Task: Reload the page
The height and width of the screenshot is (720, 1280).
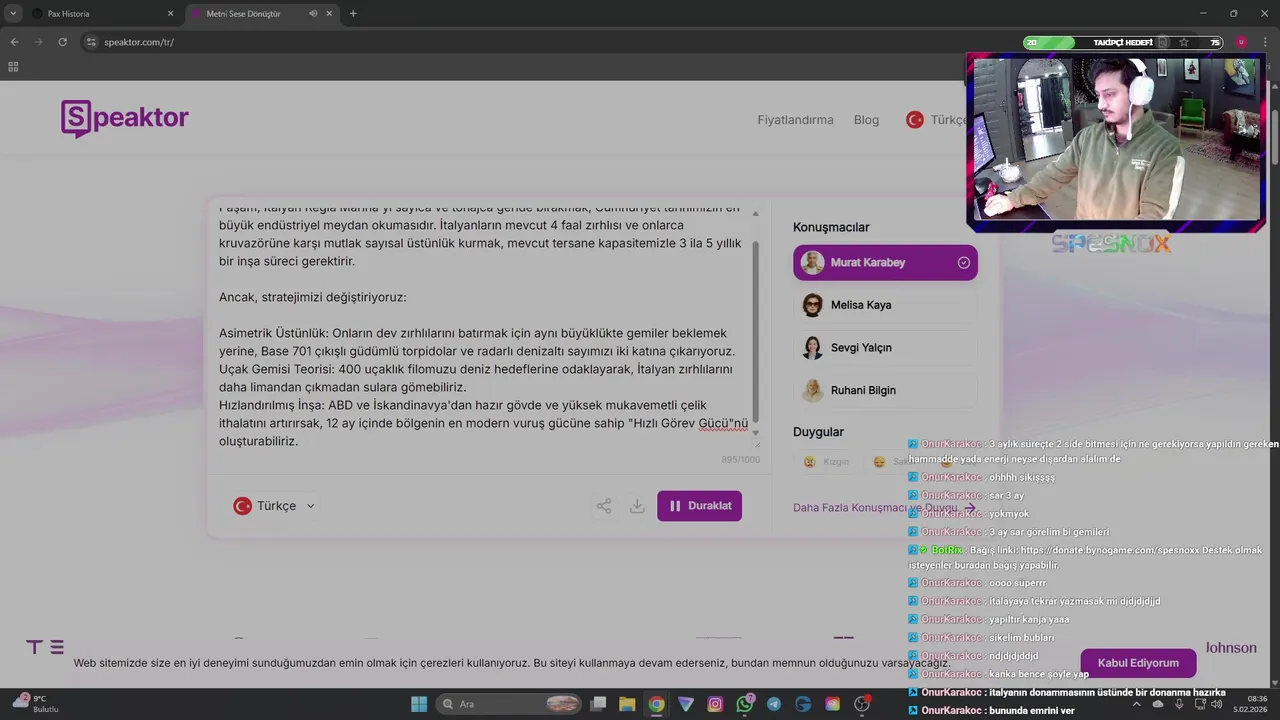Action: [x=62, y=42]
